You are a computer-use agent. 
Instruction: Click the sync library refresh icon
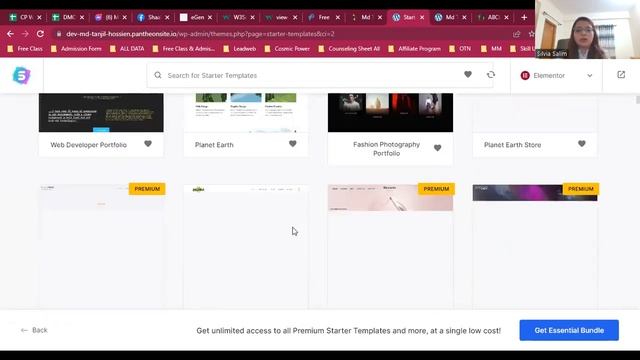coord(491,75)
